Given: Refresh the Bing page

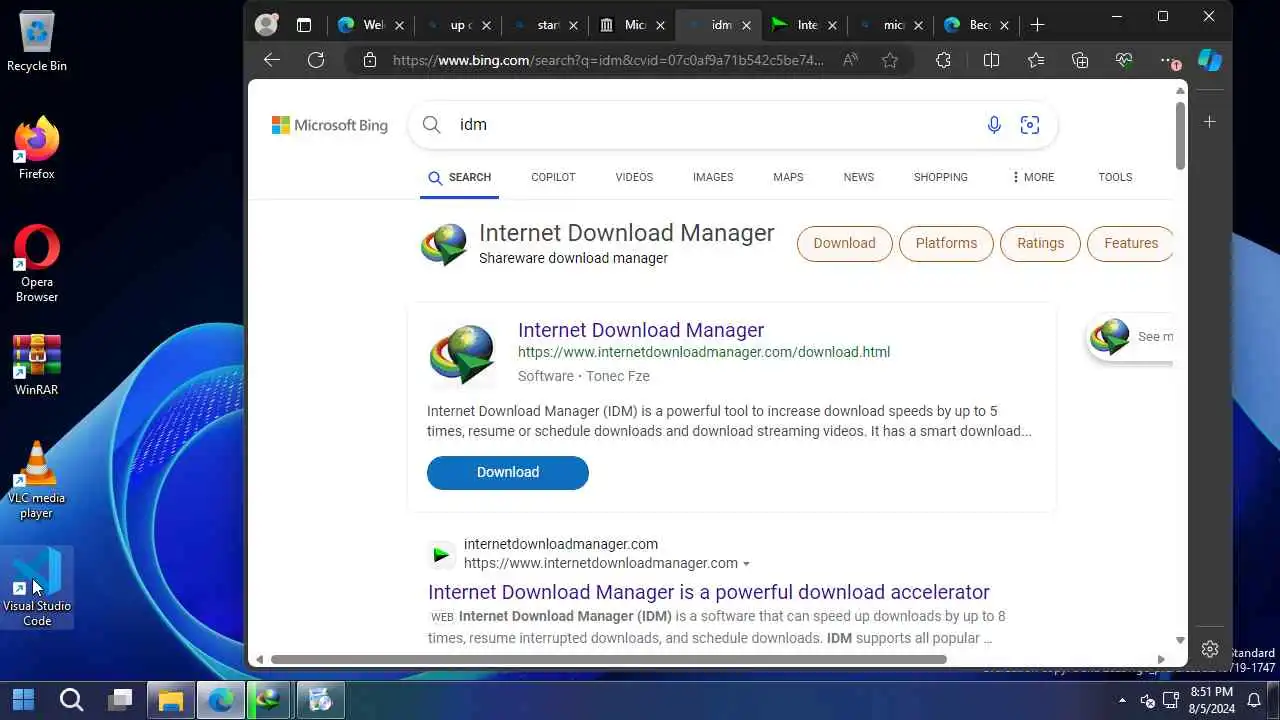Looking at the screenshot, I should tap(316, 60).
